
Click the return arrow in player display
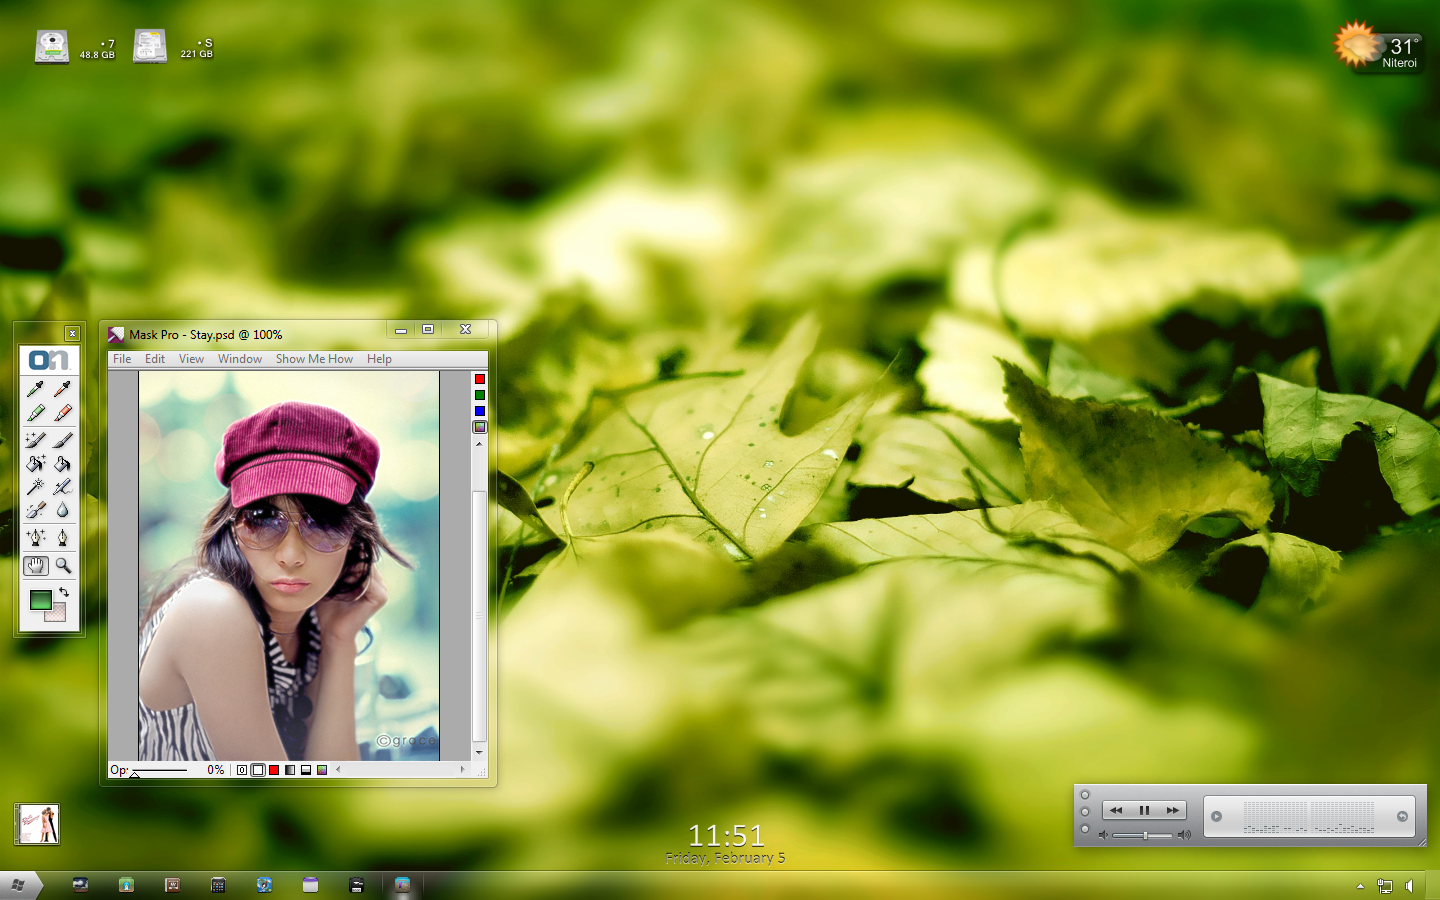click(1402, 816)
